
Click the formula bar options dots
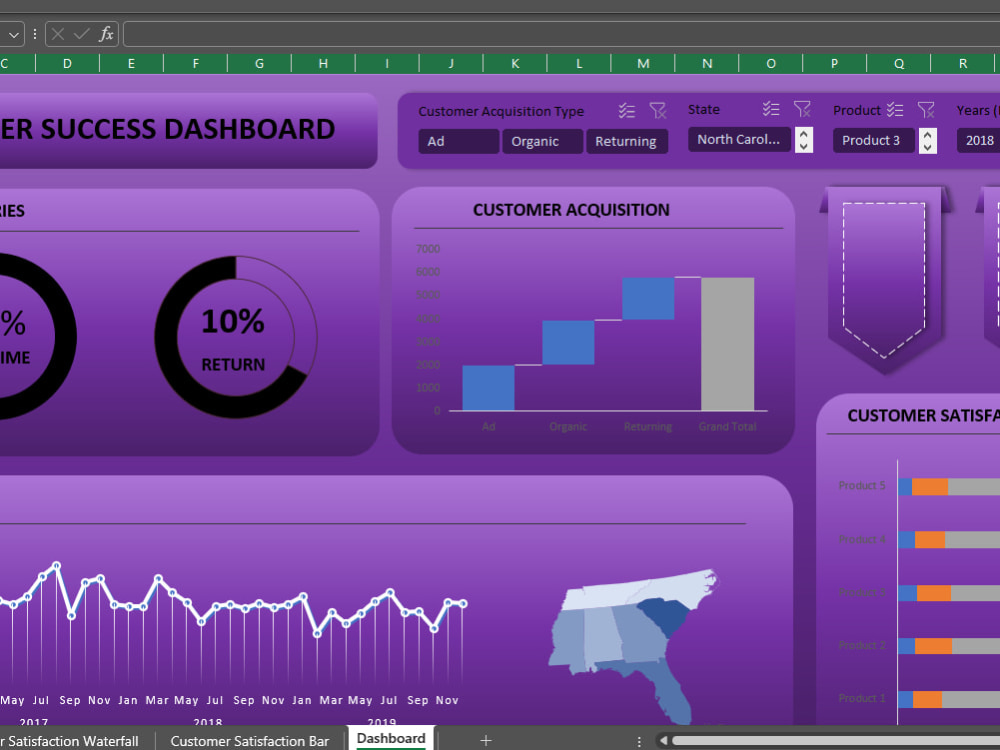pyautogui.click(x=34, y=34)
